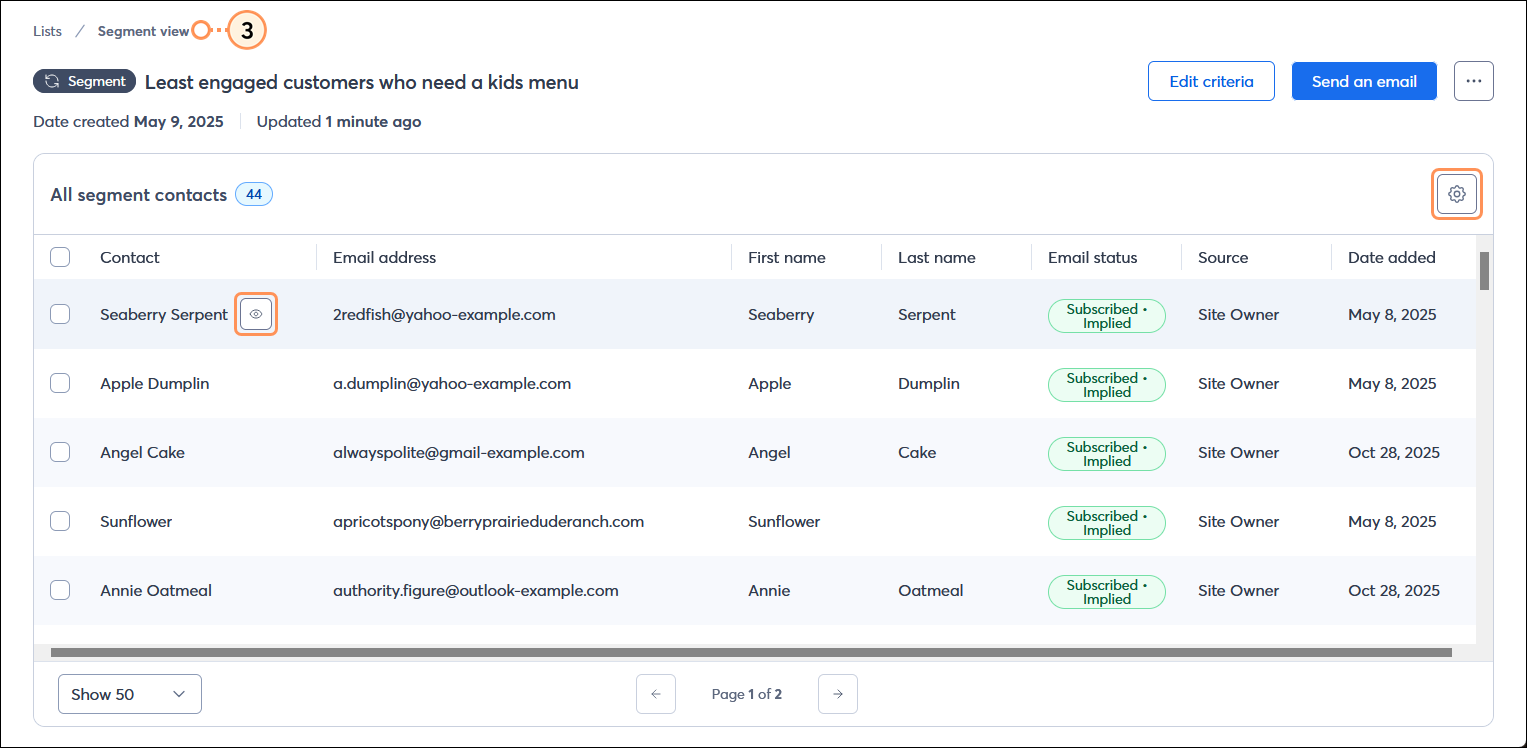The height and width of the screenshot is (748, 1527).
Task: Select the checkbox for Annie Oatmeal
Action: click(60, 590)
